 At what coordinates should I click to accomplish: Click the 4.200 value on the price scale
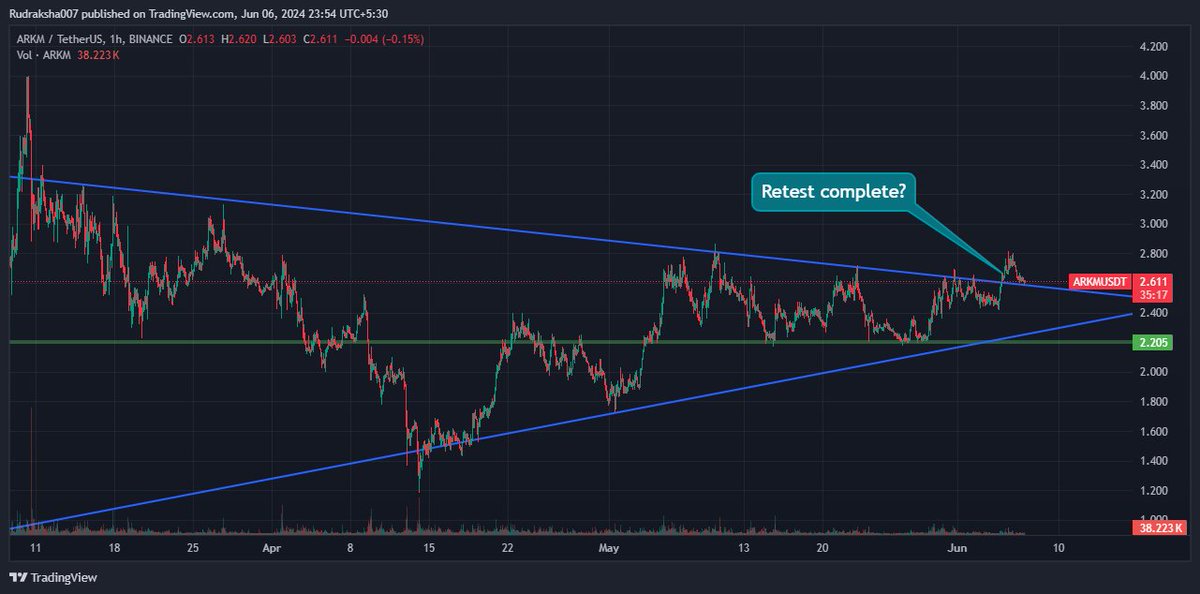click(x=1152, y=47)
